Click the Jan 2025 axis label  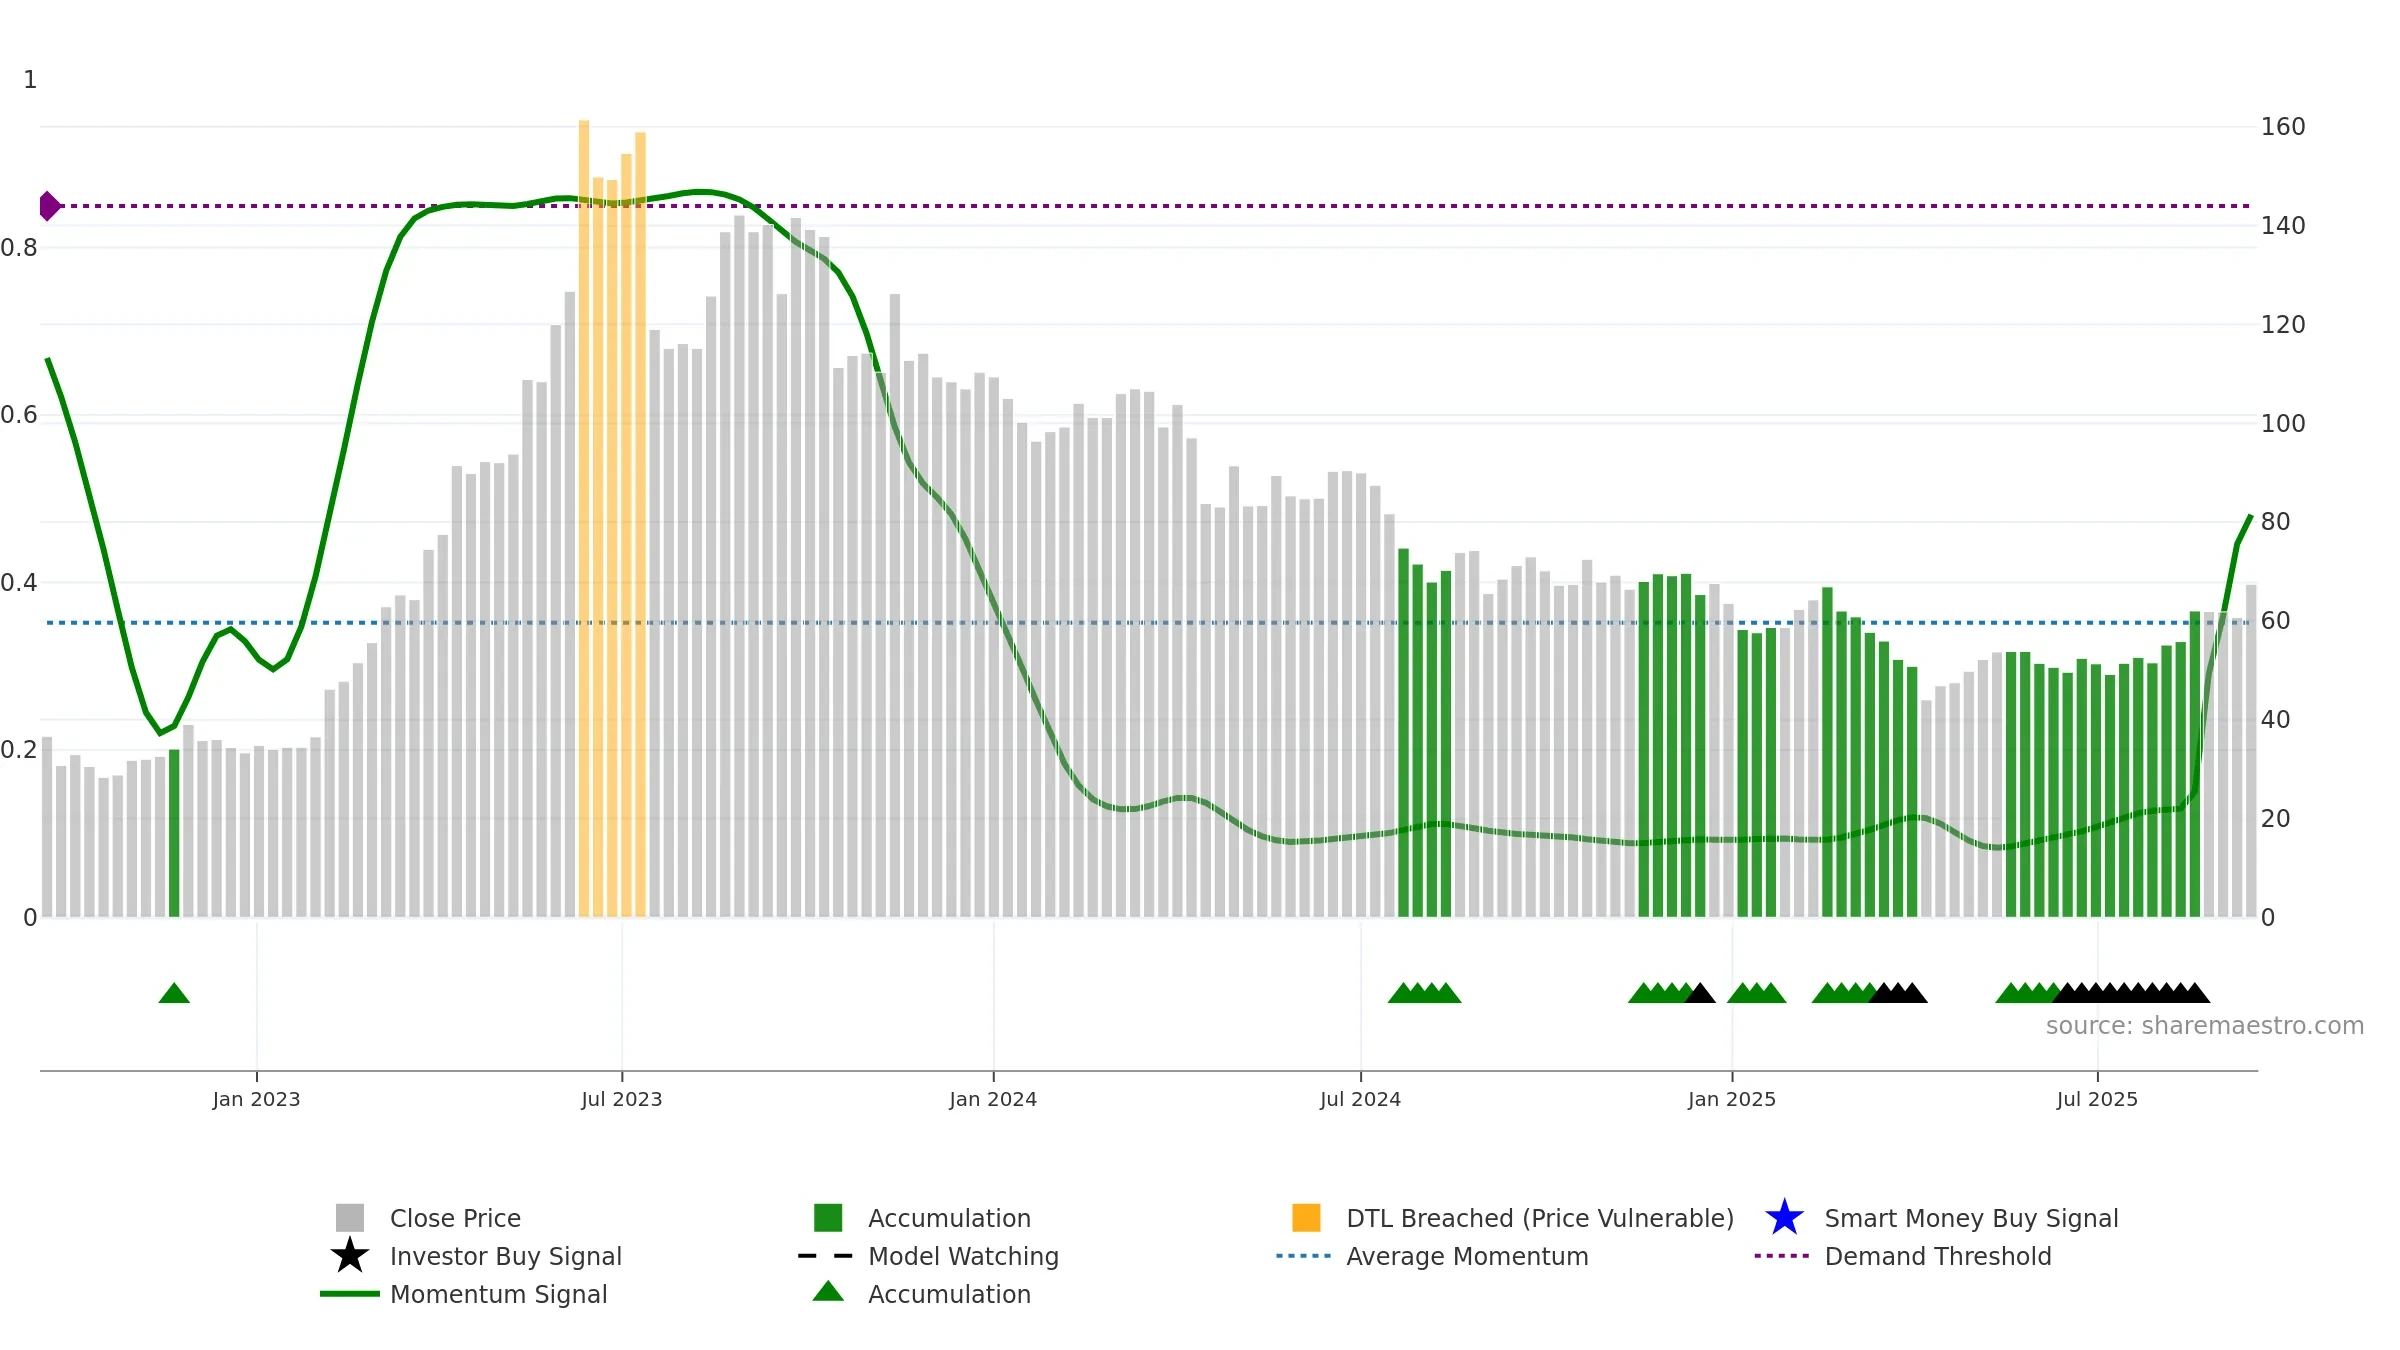click(x=1732, y=1100)
